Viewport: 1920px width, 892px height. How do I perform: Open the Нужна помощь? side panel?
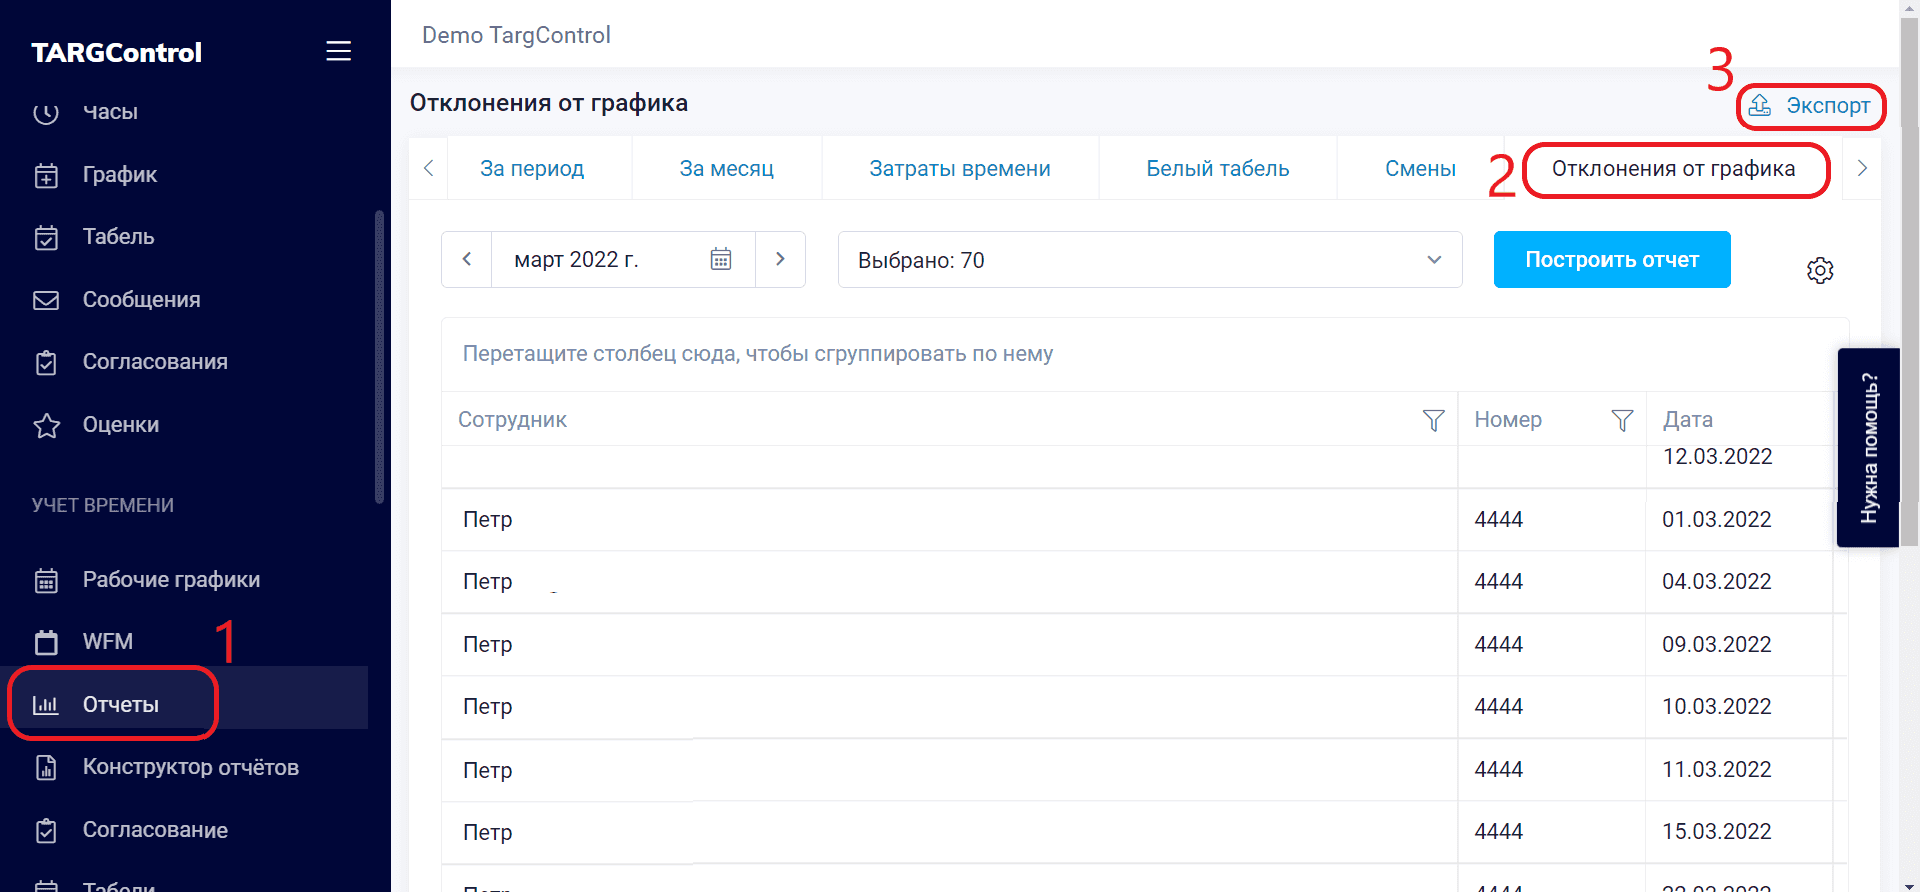1867,447
